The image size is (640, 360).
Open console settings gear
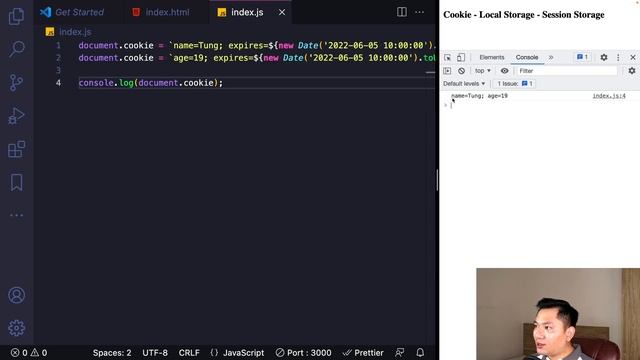pos(632,71)
